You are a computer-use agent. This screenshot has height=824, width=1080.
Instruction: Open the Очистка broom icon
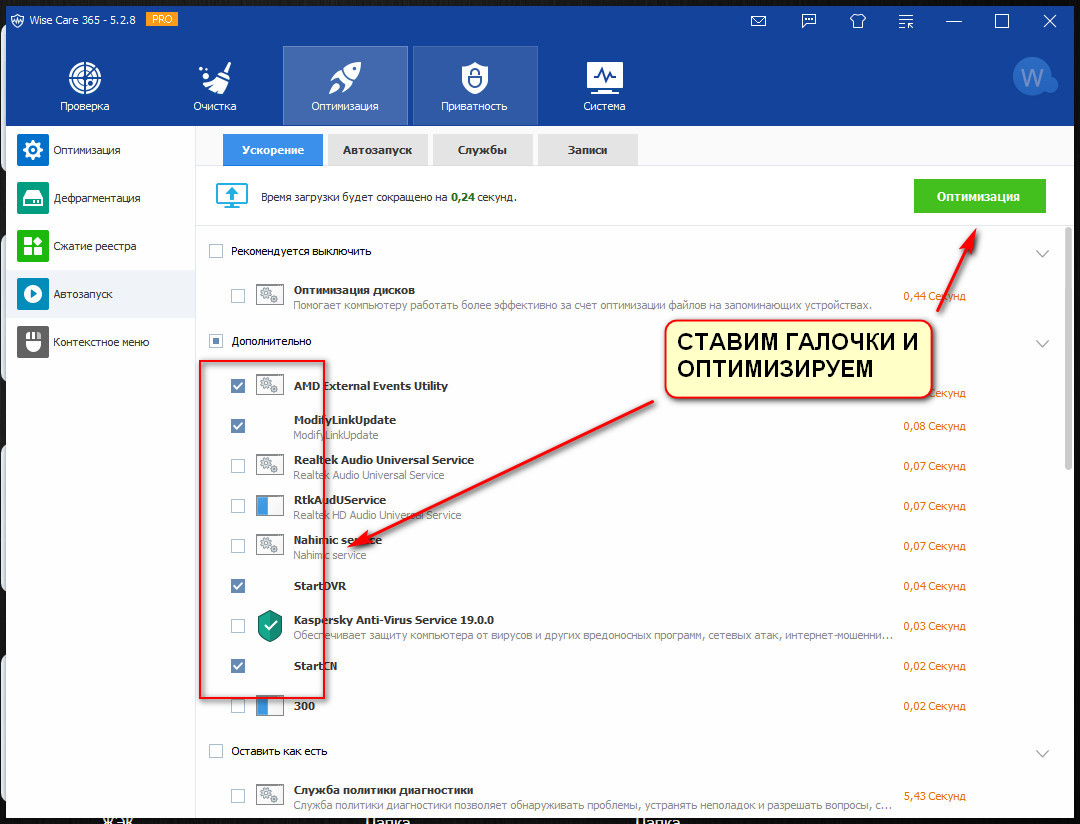215,78
